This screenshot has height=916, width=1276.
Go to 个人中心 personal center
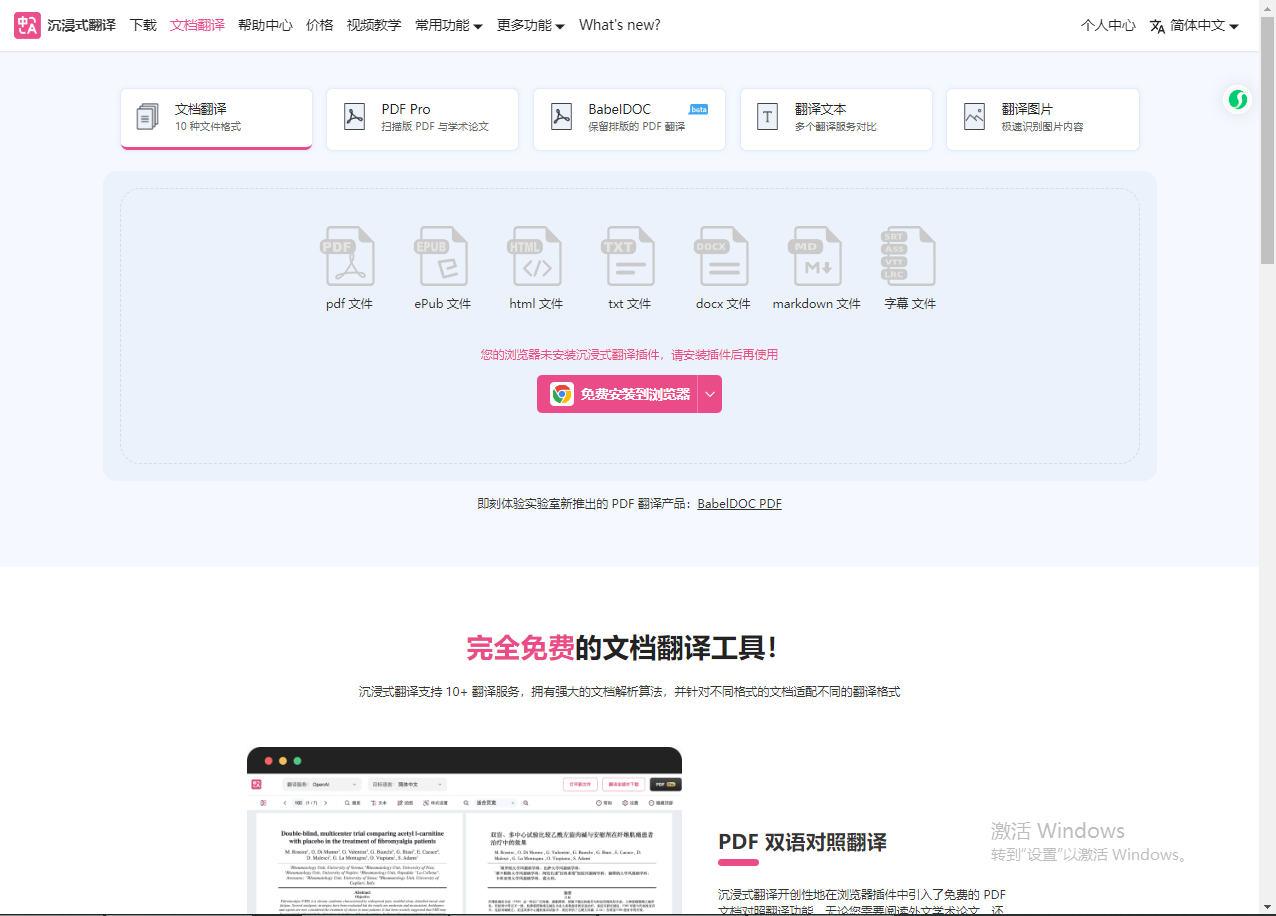(x=1108, y=25)
